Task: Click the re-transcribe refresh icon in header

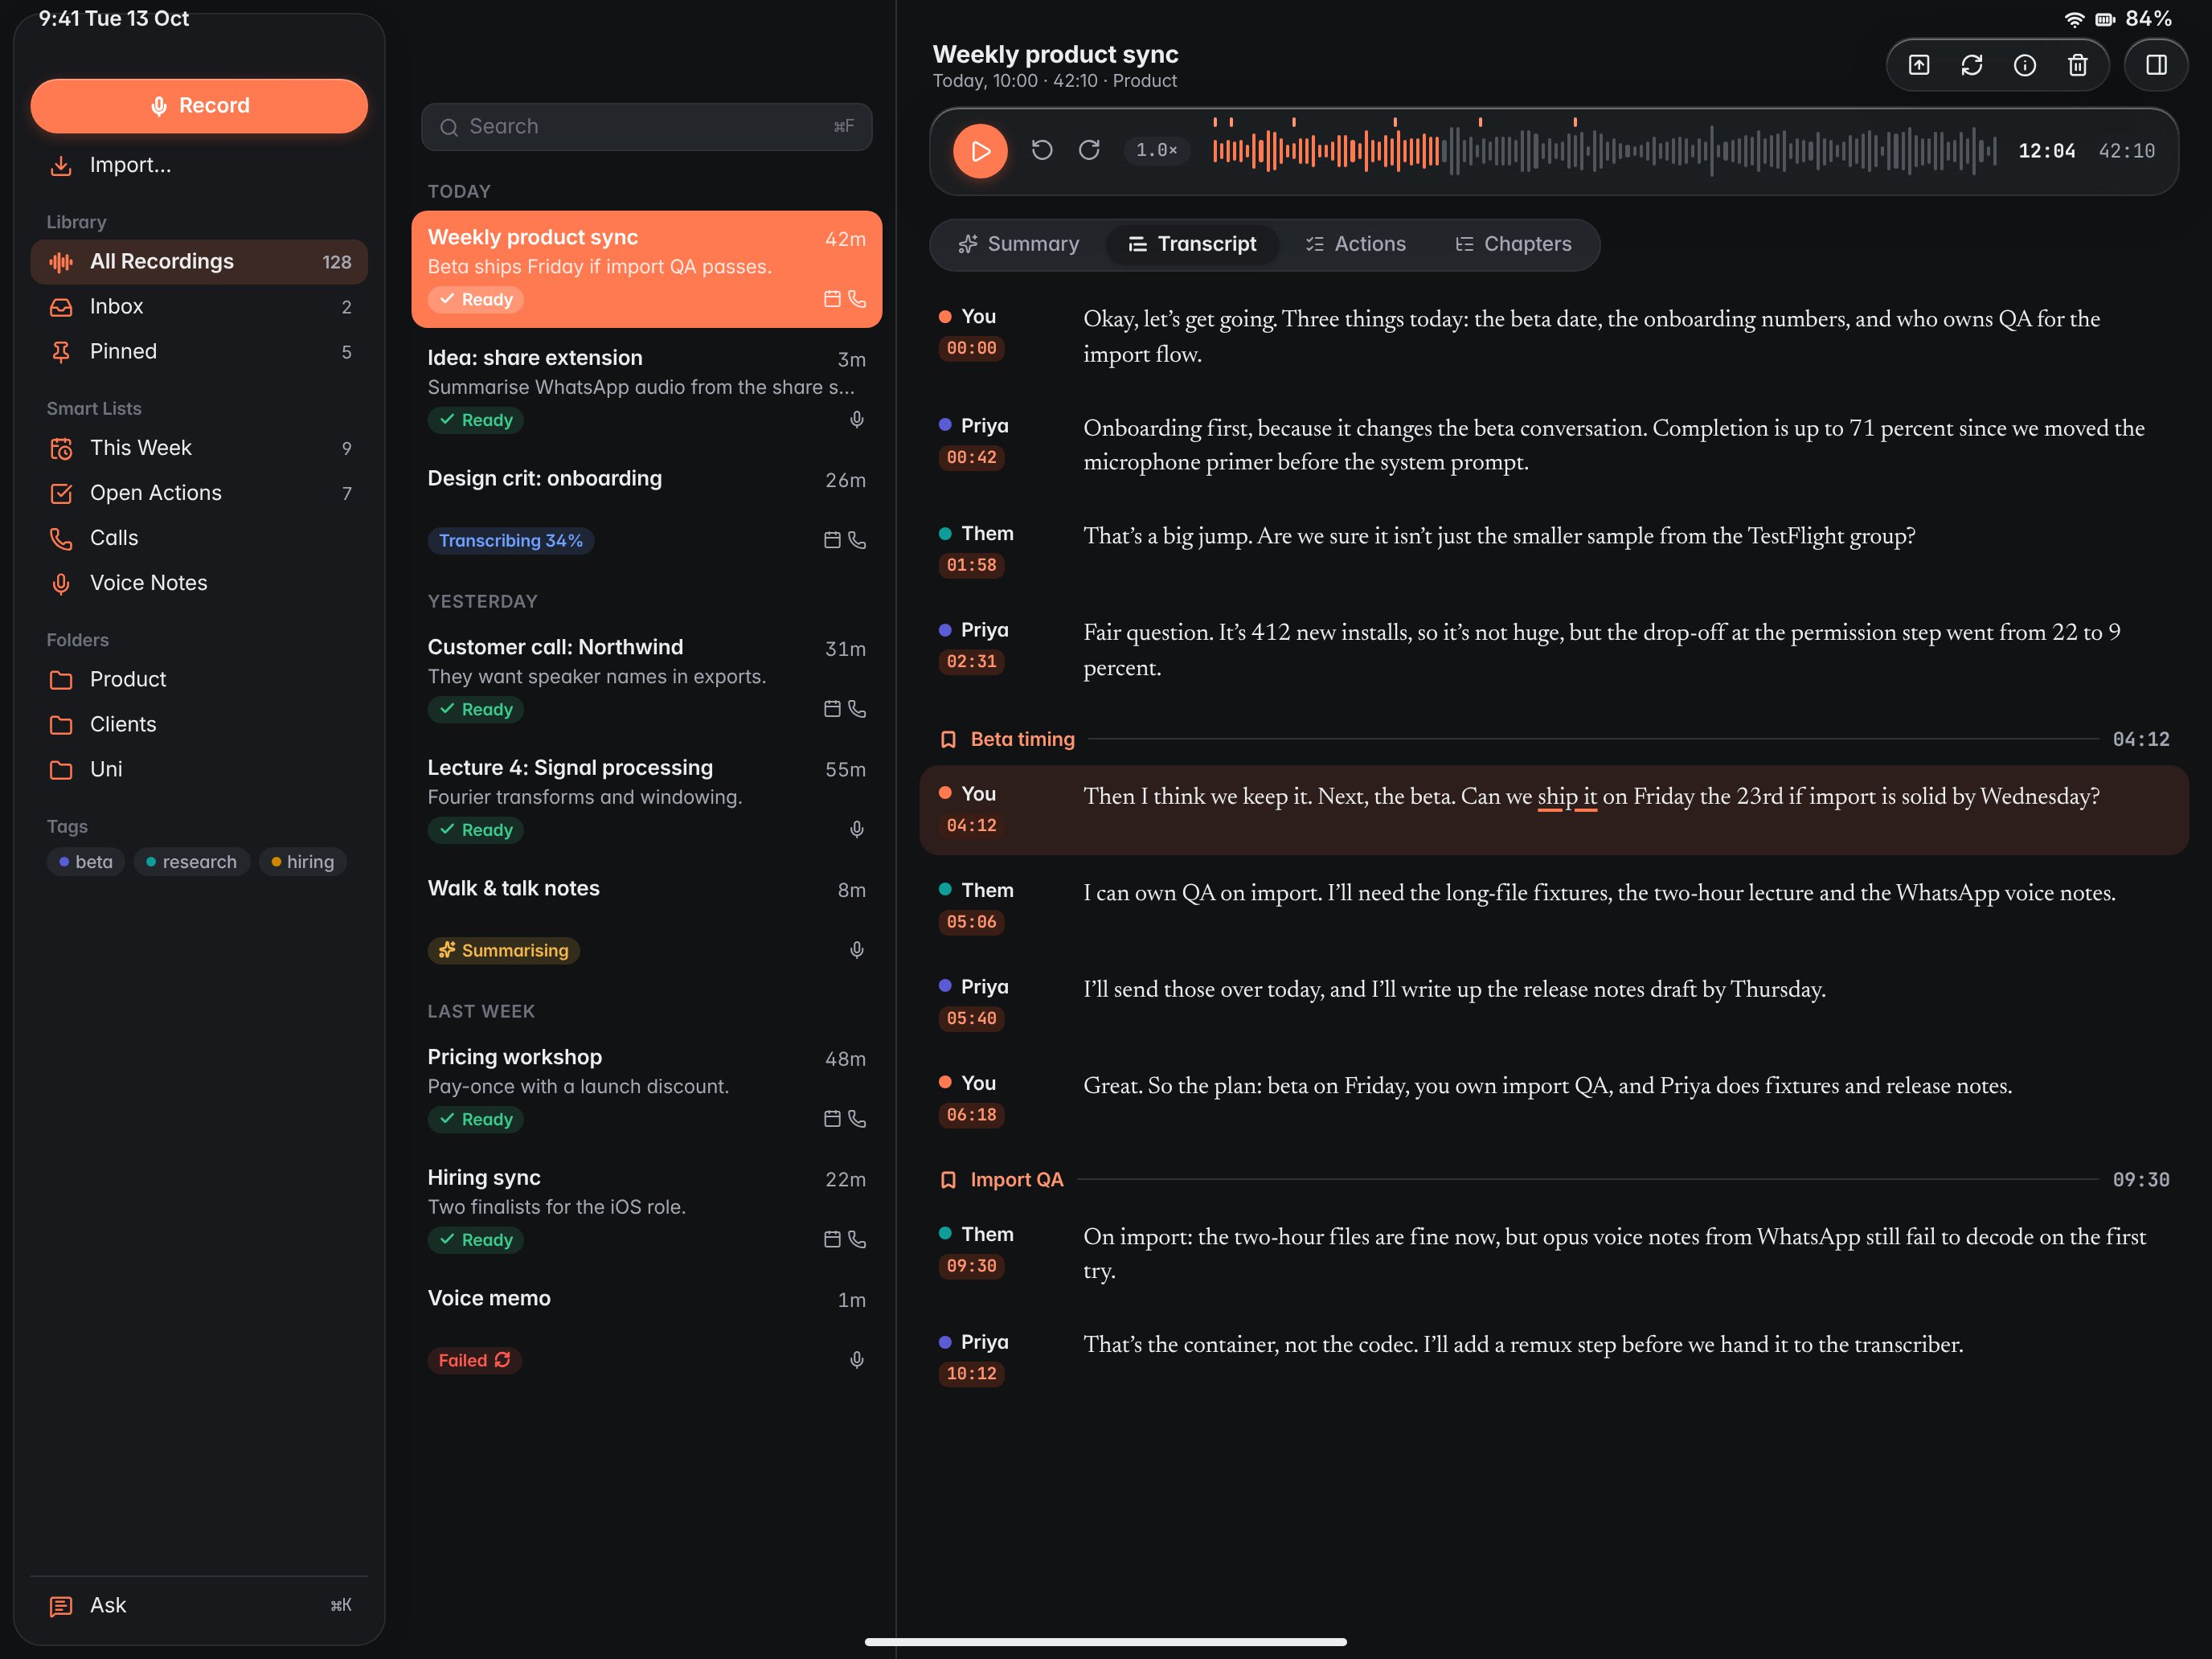Action: click(1971, 65)
